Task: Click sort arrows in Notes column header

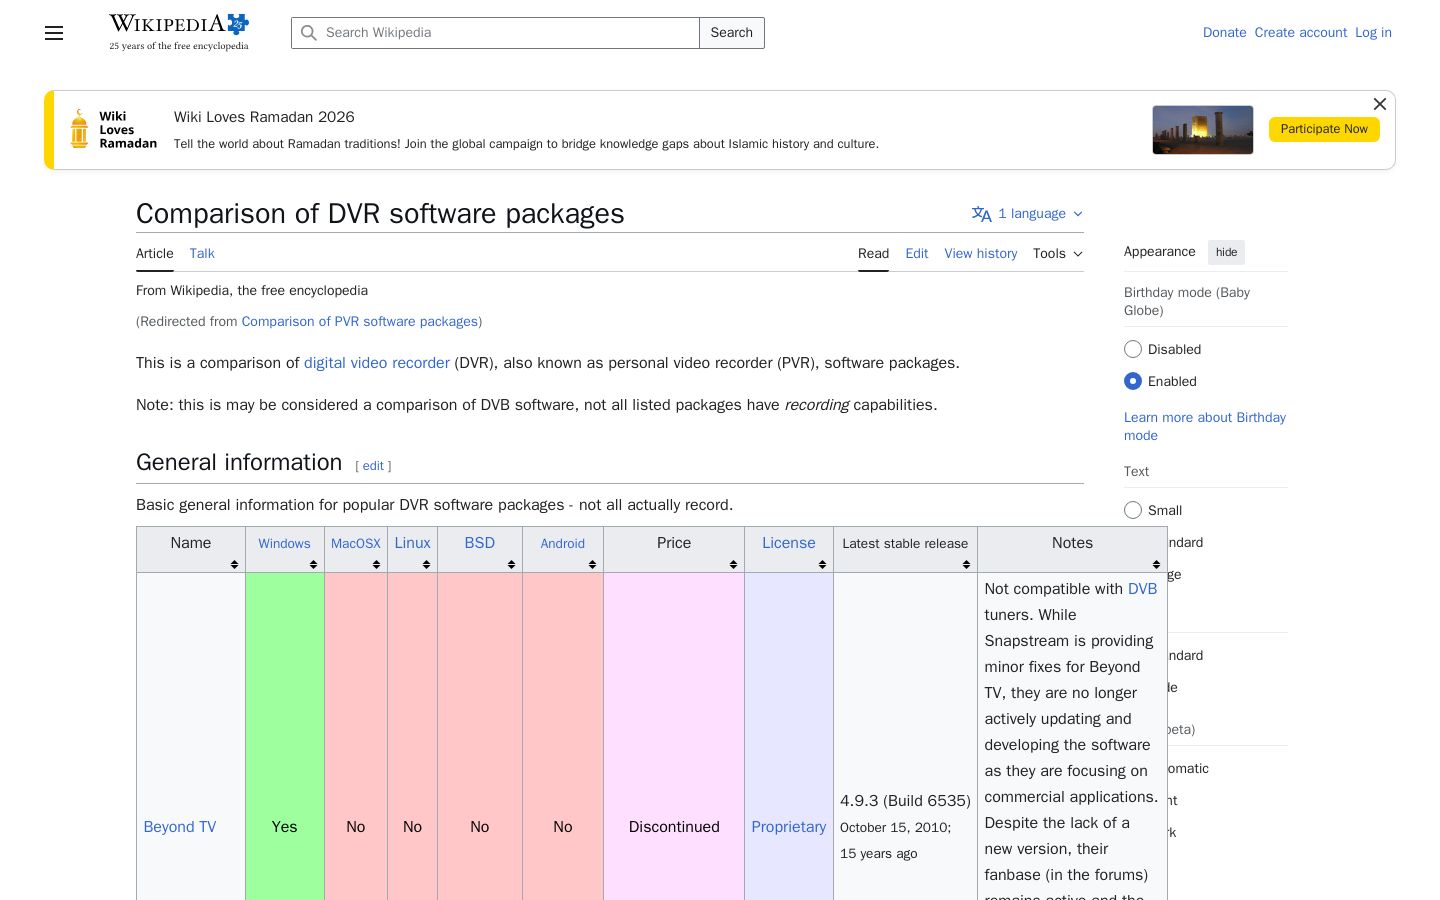Action: (x=1156, y=565)
